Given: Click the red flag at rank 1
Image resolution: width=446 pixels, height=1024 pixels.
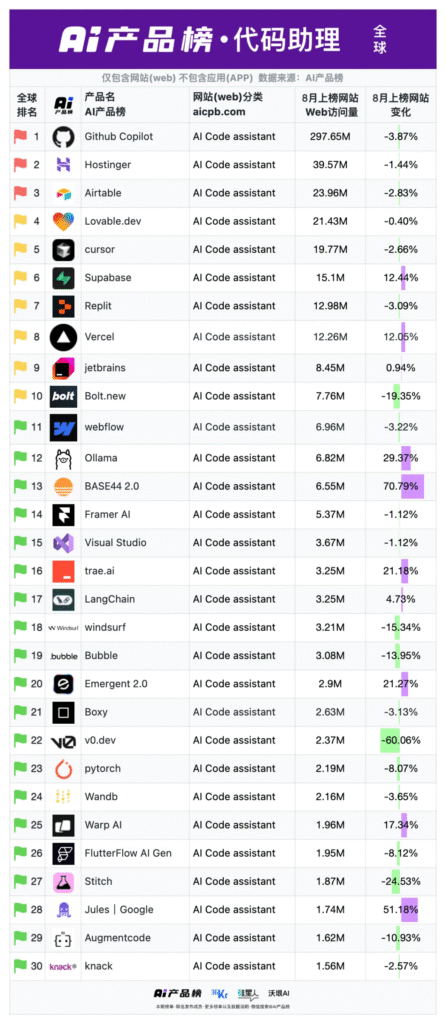Looking at the screenshot, I should click(20, 136).
